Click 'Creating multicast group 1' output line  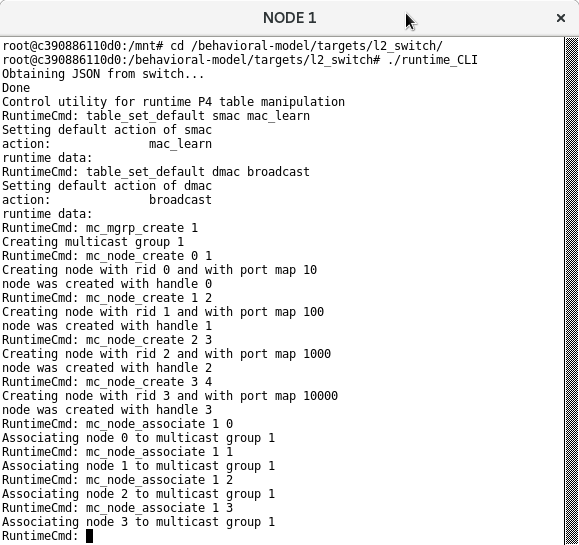click(93, 242)
